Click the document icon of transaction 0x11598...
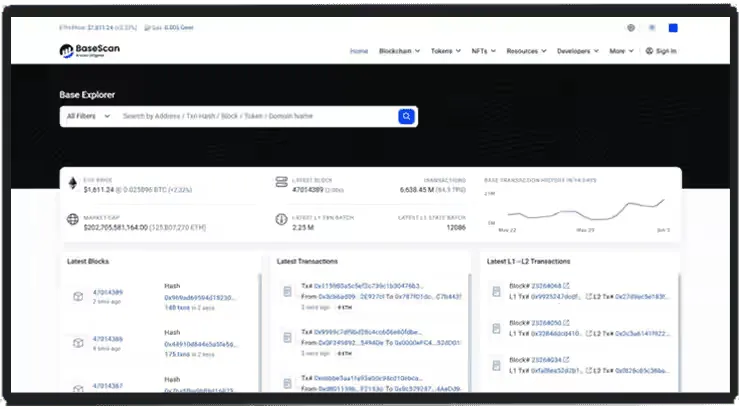The height and width of the screenshot is (410, 740). (x=287, y=292)
